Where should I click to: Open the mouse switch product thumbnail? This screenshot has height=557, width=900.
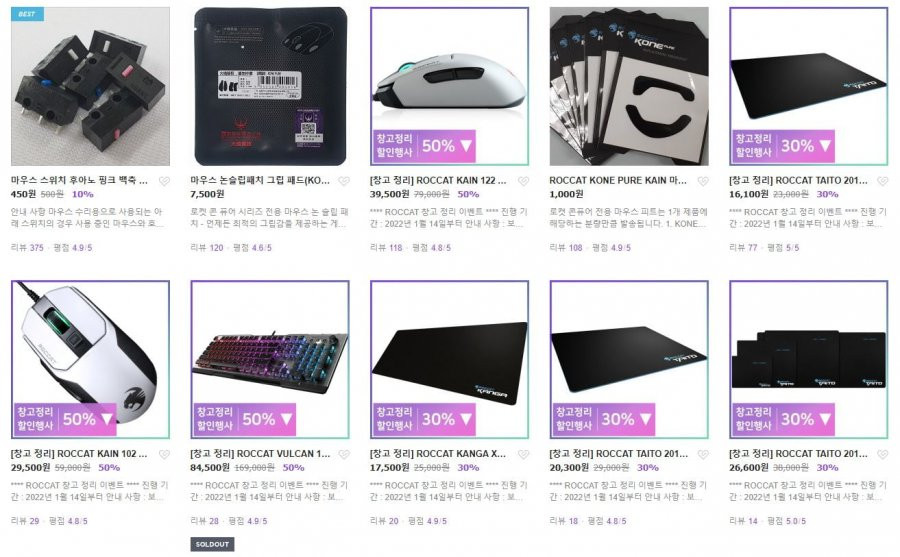pos(91,86)
